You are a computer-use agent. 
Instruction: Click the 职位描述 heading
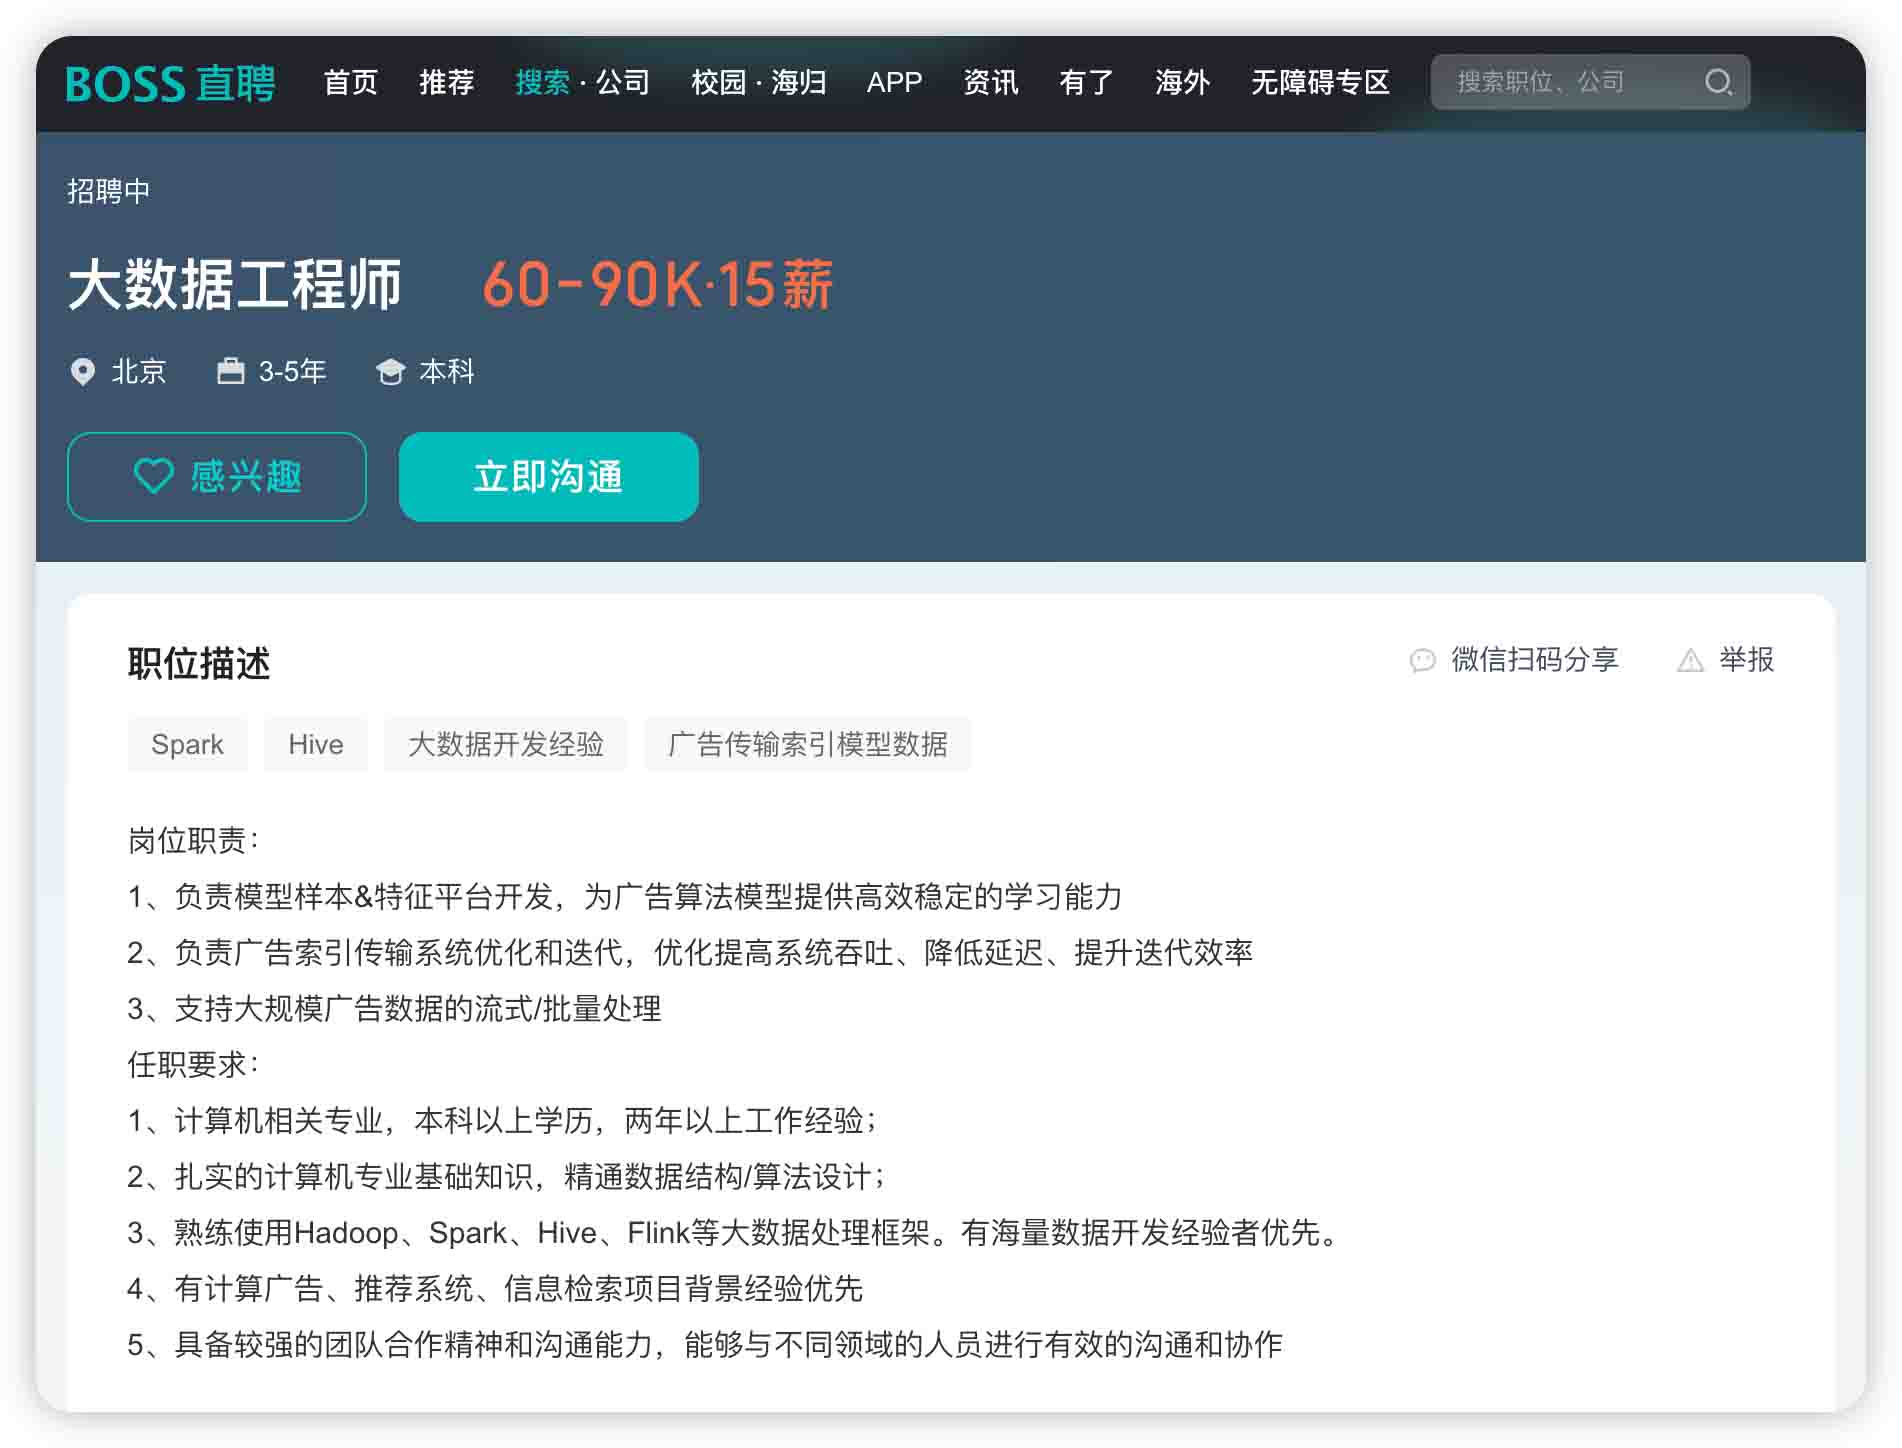[199, 664]
